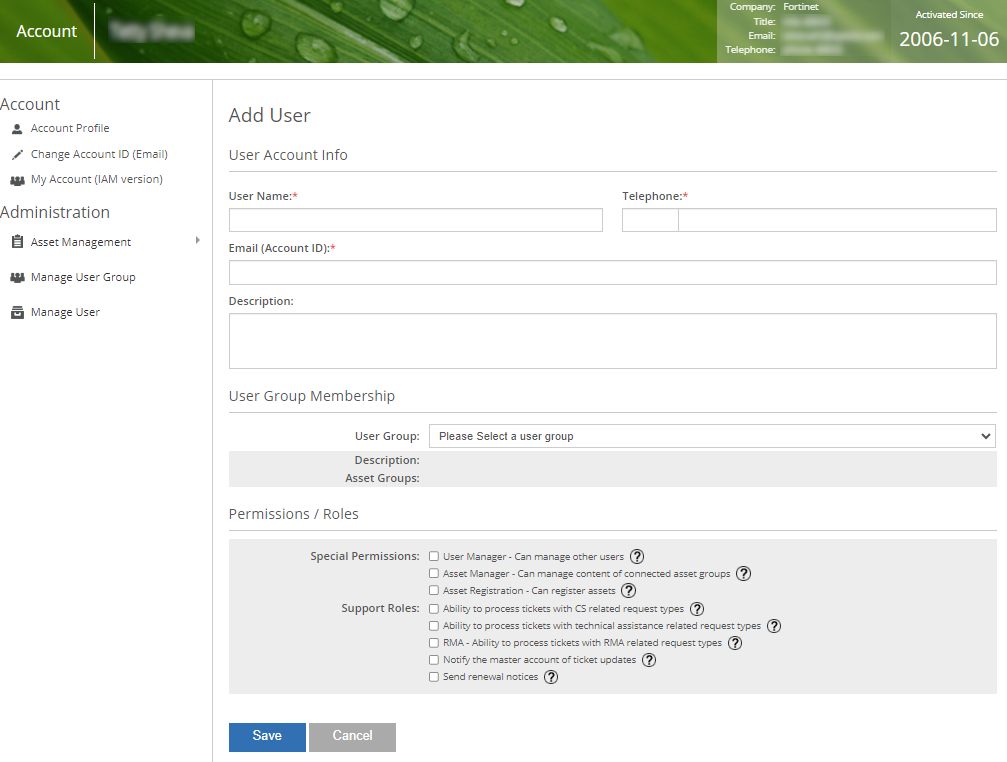
Task: Click inside the User Name field
Action: 415,220
